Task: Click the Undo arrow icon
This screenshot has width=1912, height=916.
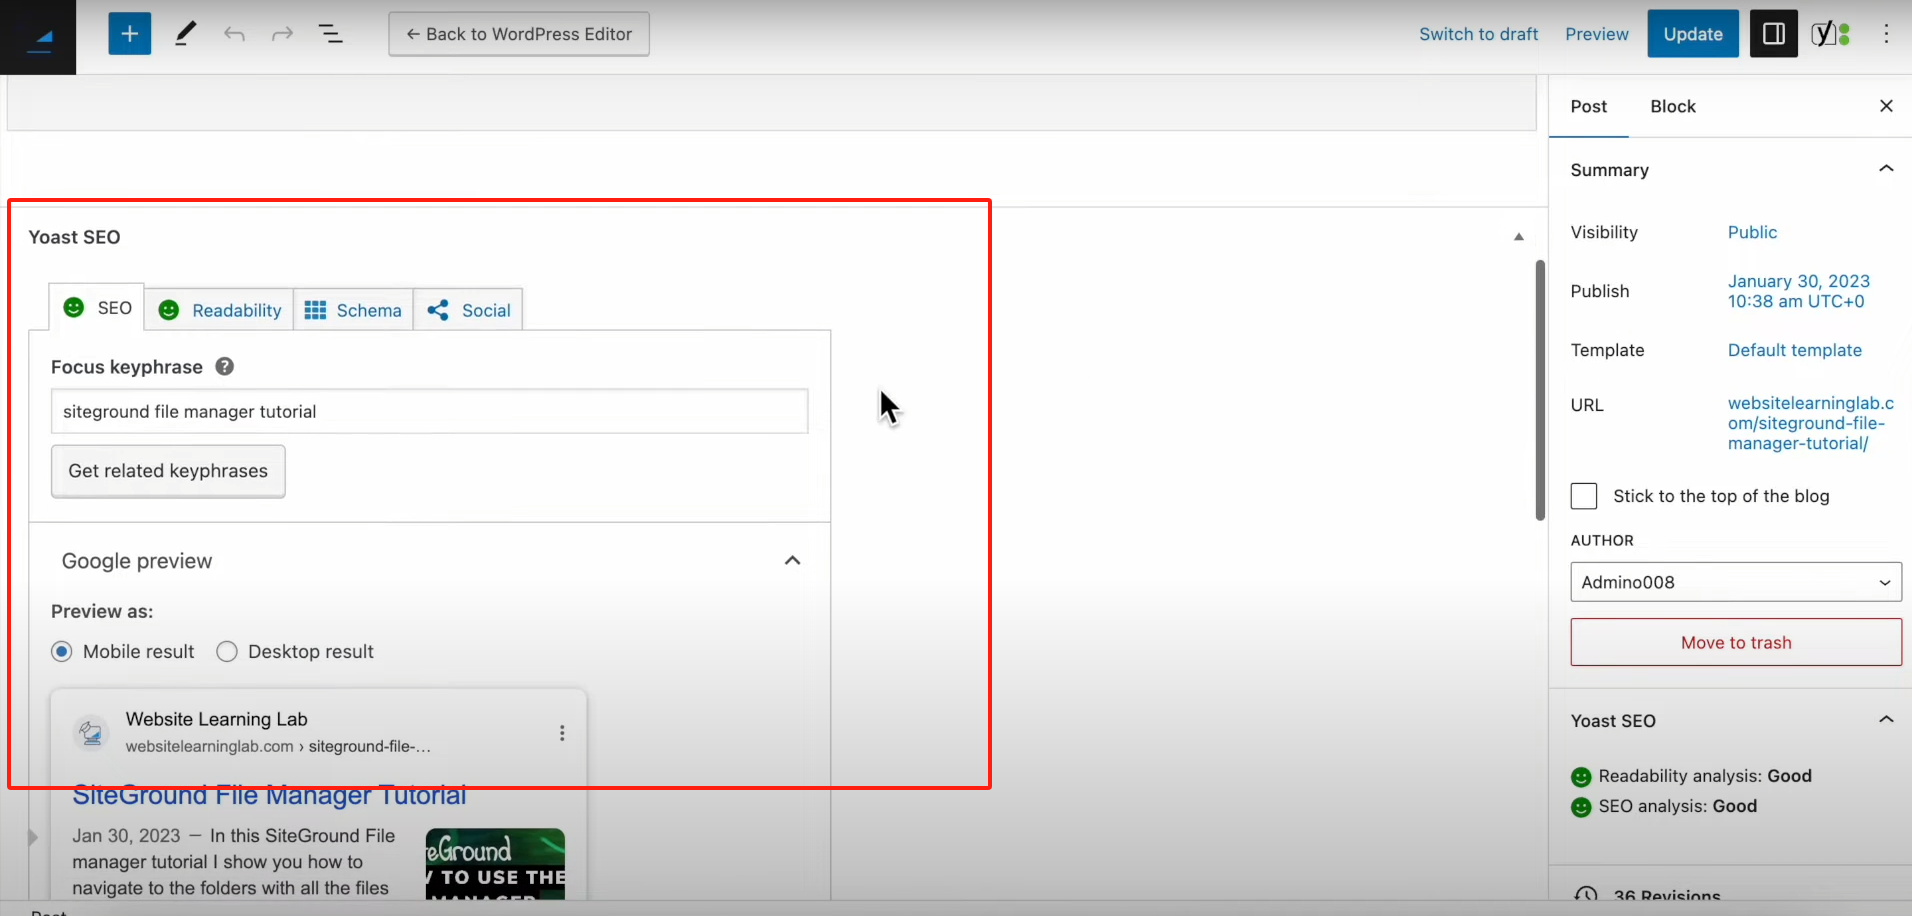Action: point(234,34)
